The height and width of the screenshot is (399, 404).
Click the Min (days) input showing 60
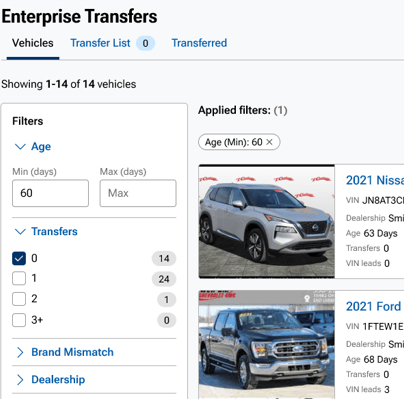point(50,193)
